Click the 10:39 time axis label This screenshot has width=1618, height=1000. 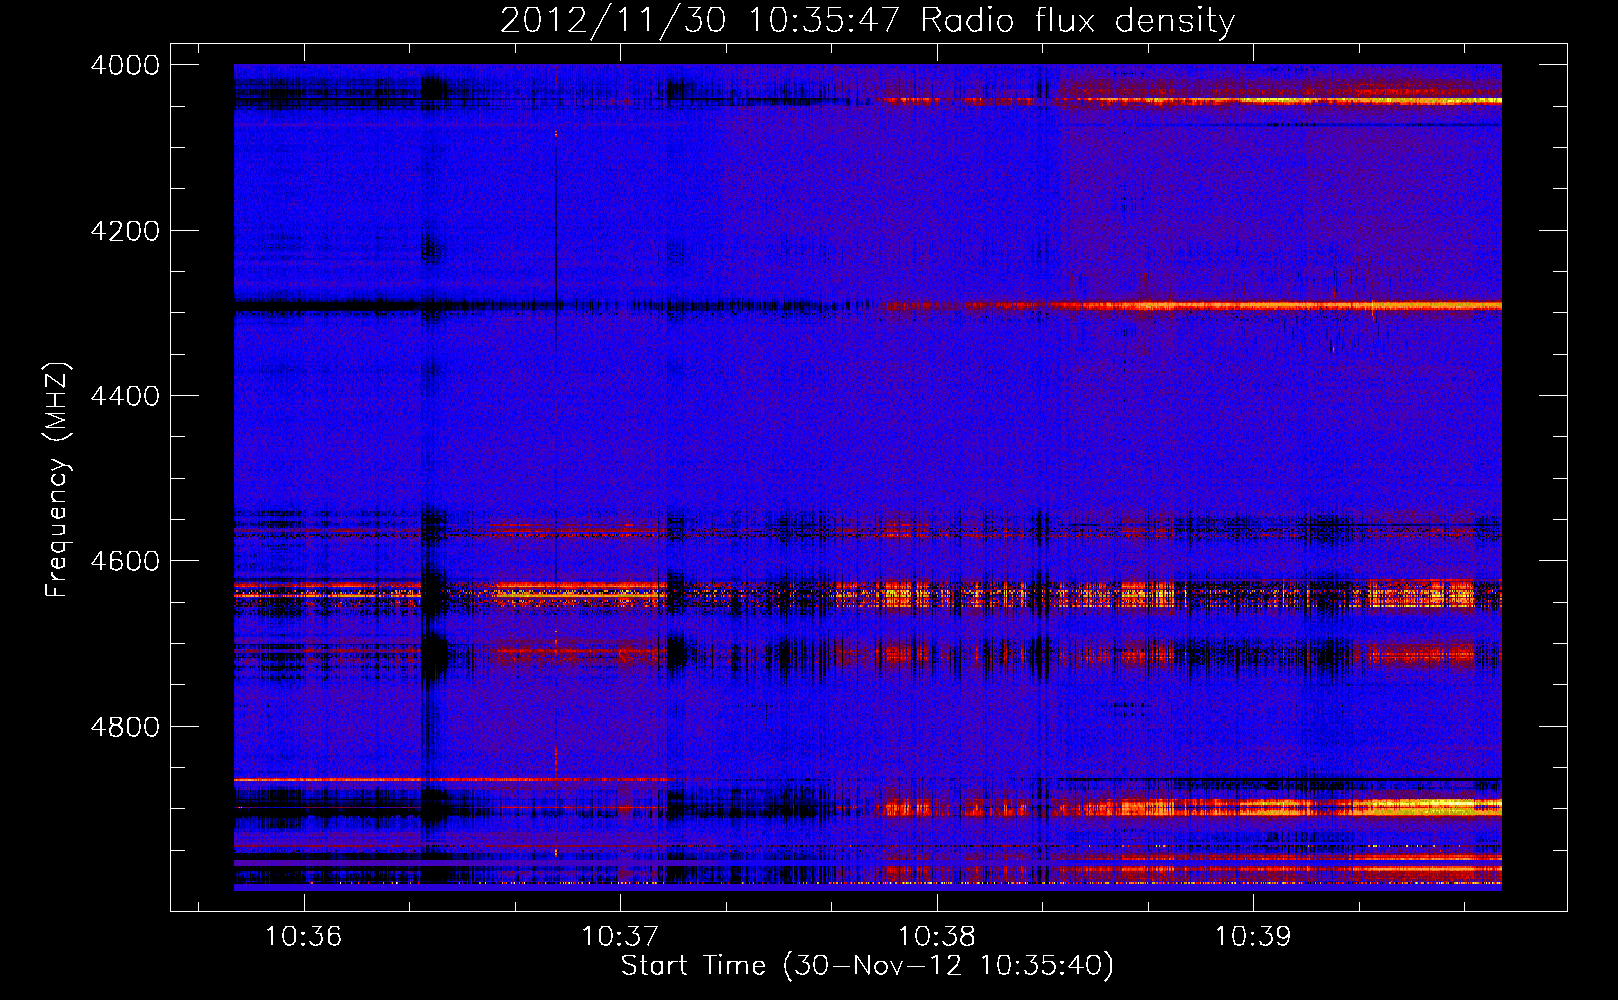pyautogui.click(x=1253, y=936)
